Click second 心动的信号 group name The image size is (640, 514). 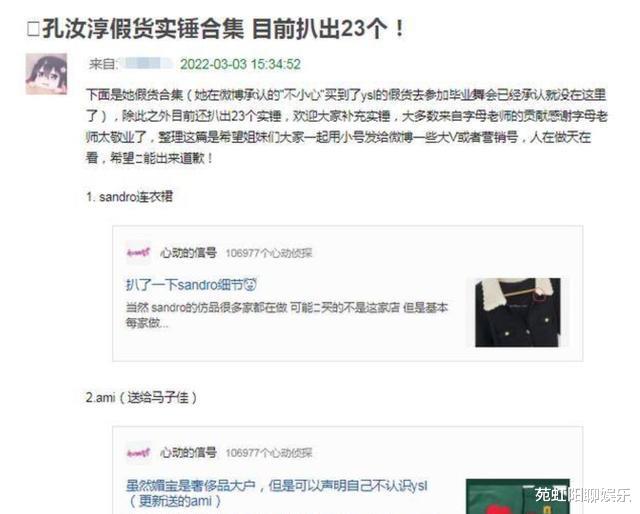[188, 453]
